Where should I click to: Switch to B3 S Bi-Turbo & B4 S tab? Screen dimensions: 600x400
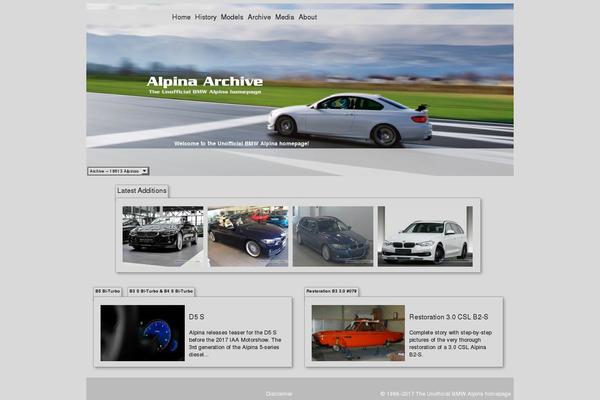[161, 291]
